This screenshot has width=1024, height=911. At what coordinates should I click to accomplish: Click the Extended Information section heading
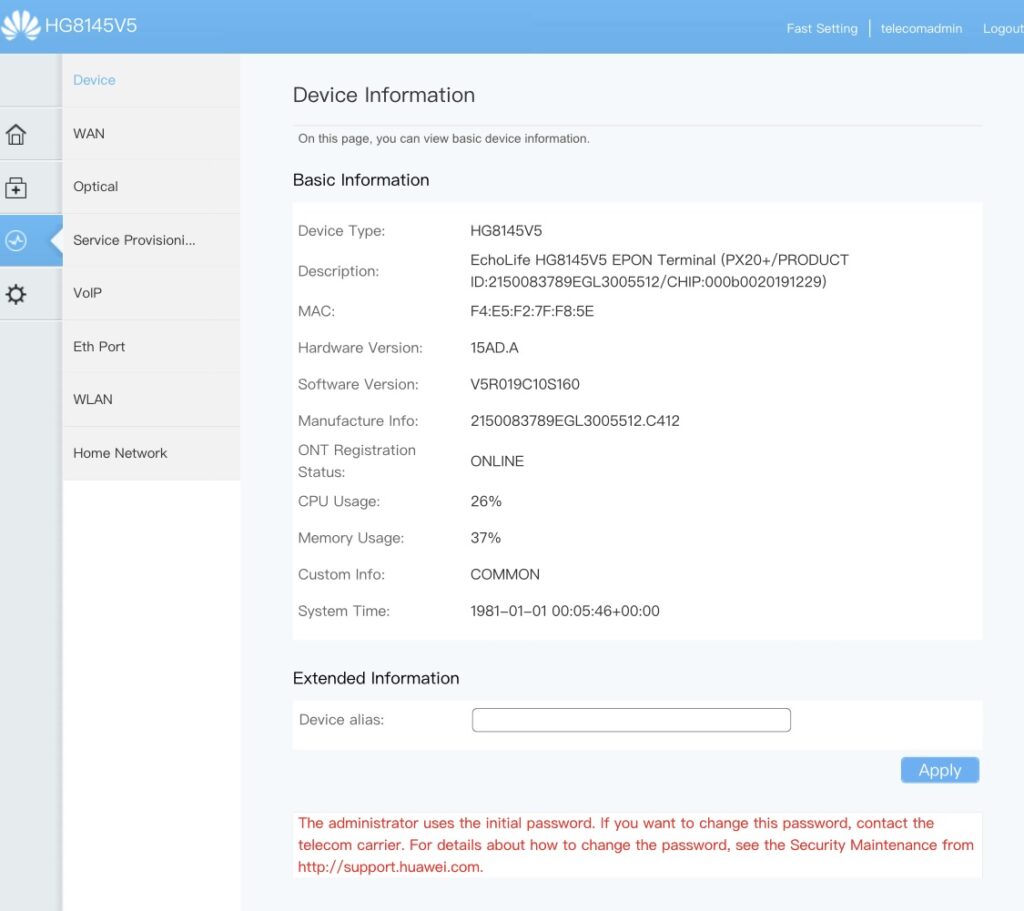pos(376,678)
